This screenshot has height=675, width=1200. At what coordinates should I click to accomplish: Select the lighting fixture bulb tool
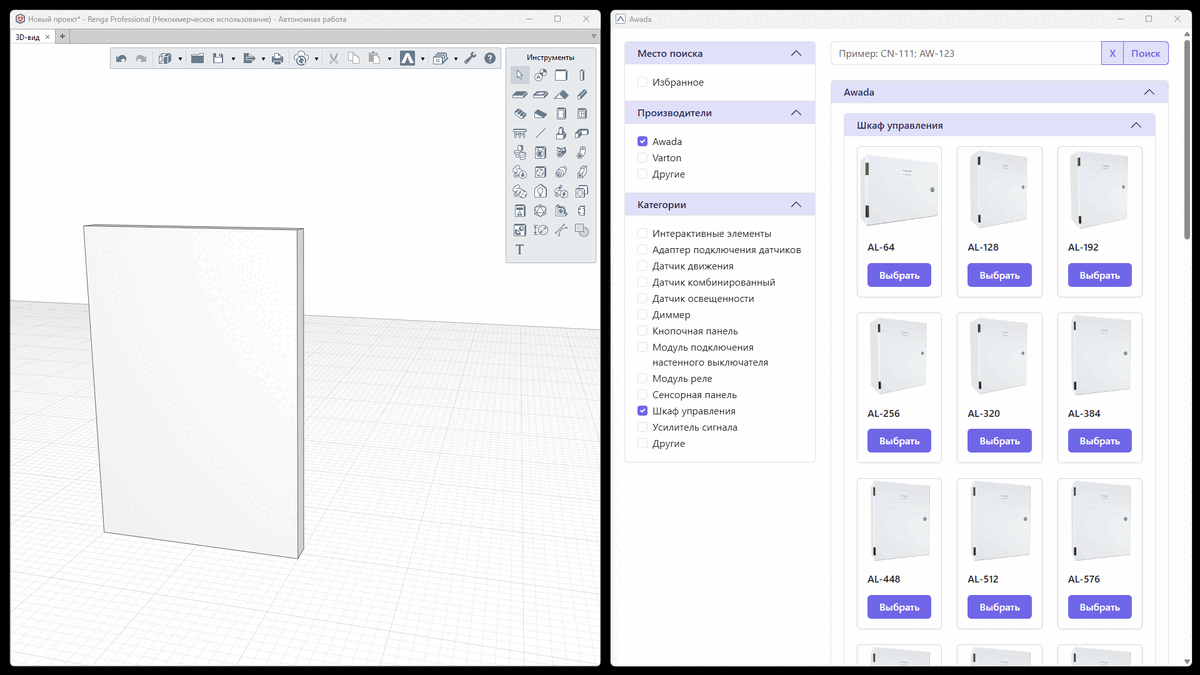pyautogui.click(x=540, y=191)
